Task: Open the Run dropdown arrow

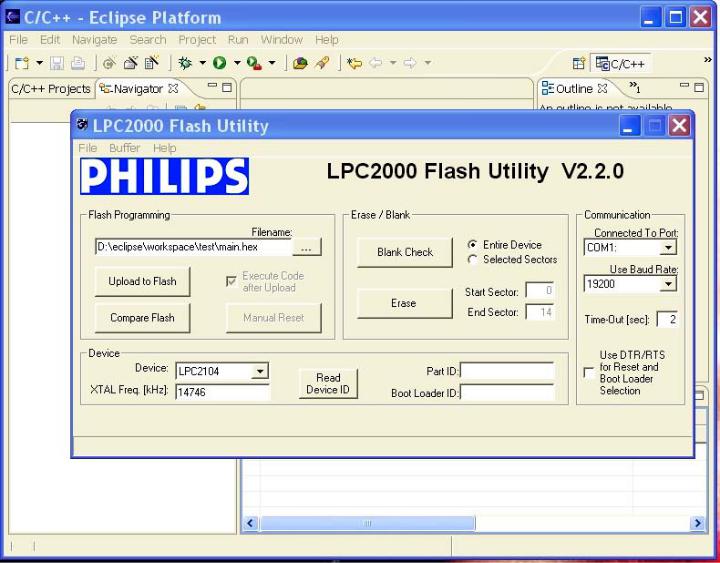Action: [x=237, y=63]
